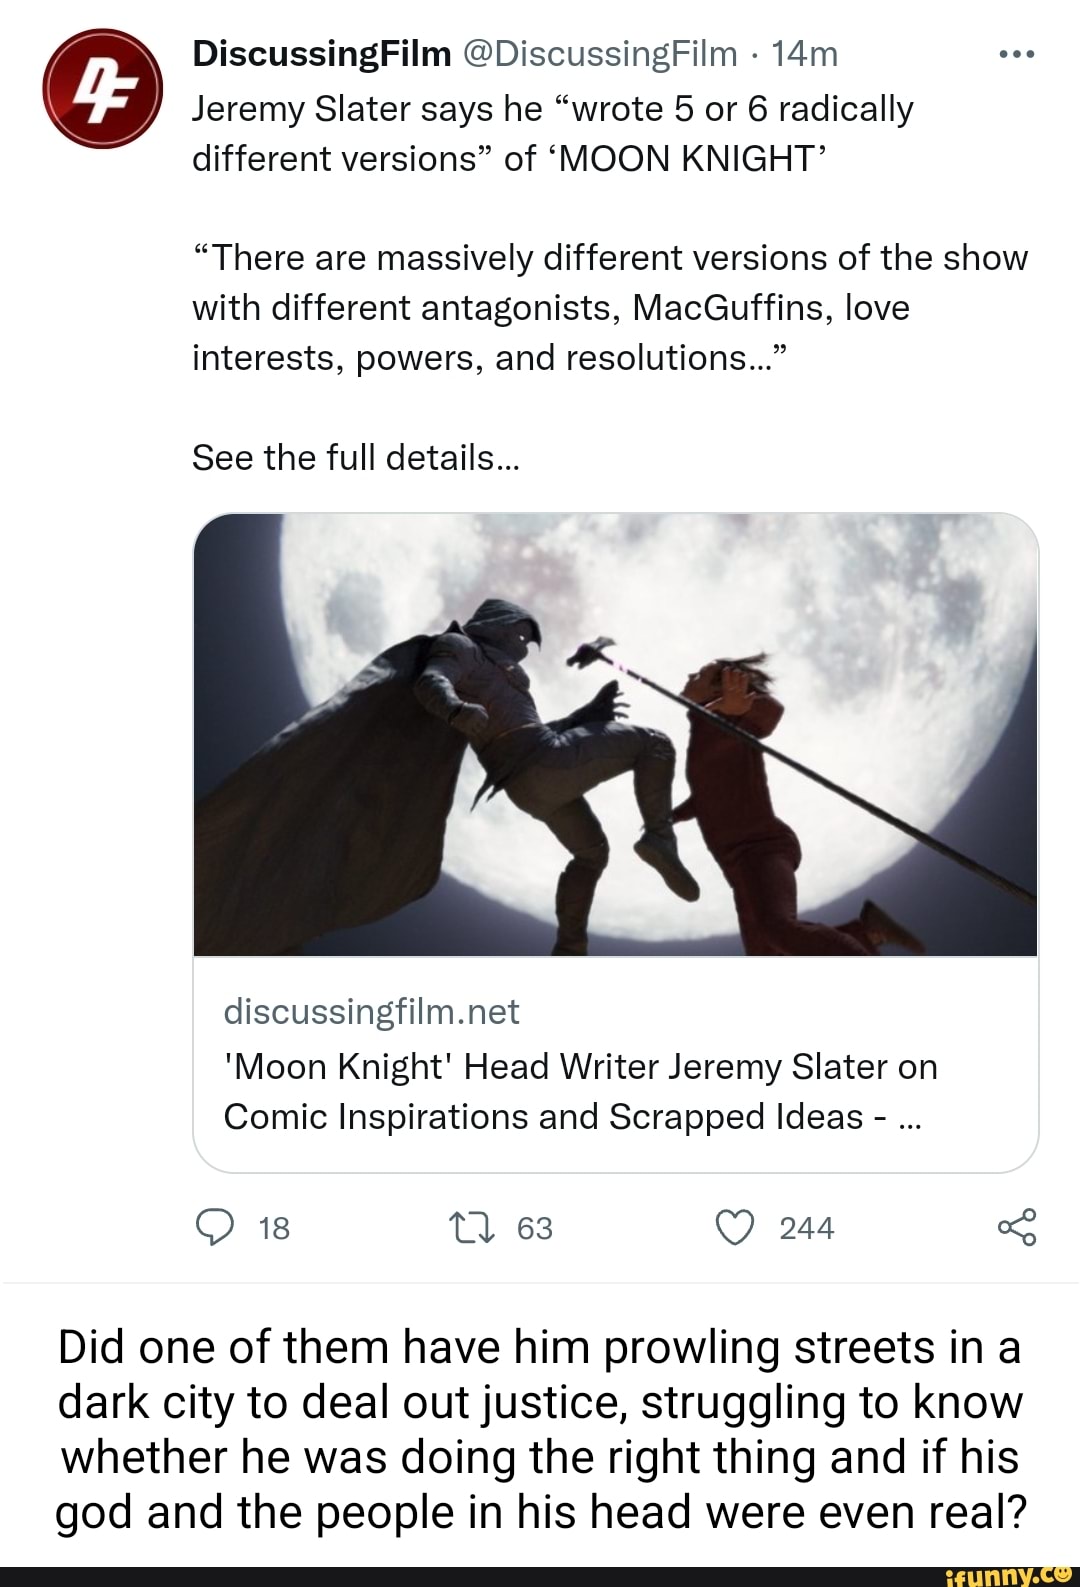The width and height of the screenshot is (1080, 1587).
Task: Click the reply speech bubble icon
Action: pos(215,1227)
